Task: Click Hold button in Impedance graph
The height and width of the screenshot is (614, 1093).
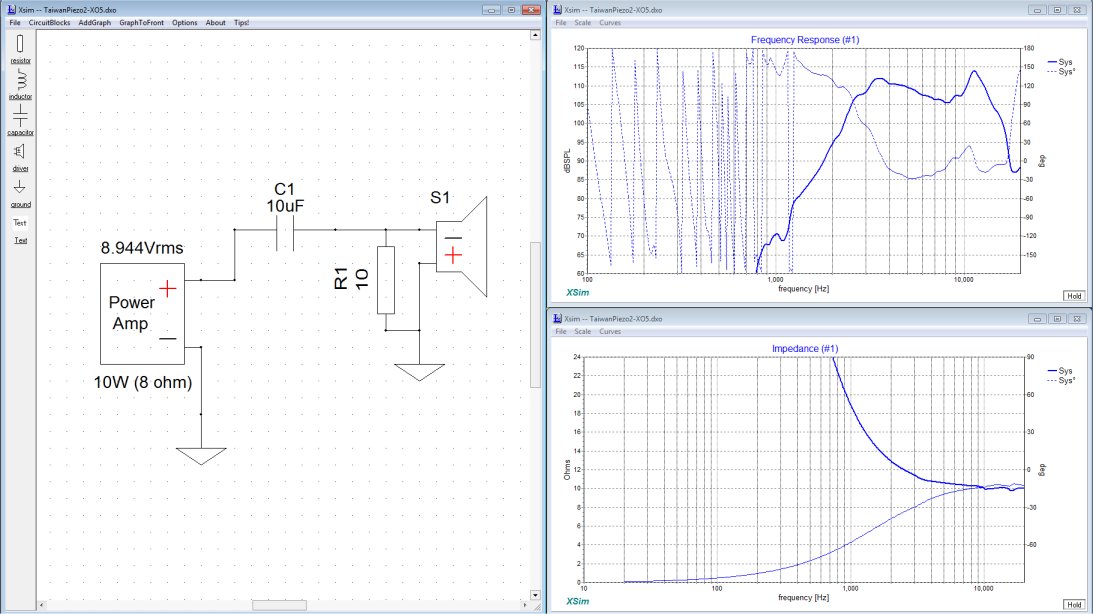Action: pos(1074,604)
